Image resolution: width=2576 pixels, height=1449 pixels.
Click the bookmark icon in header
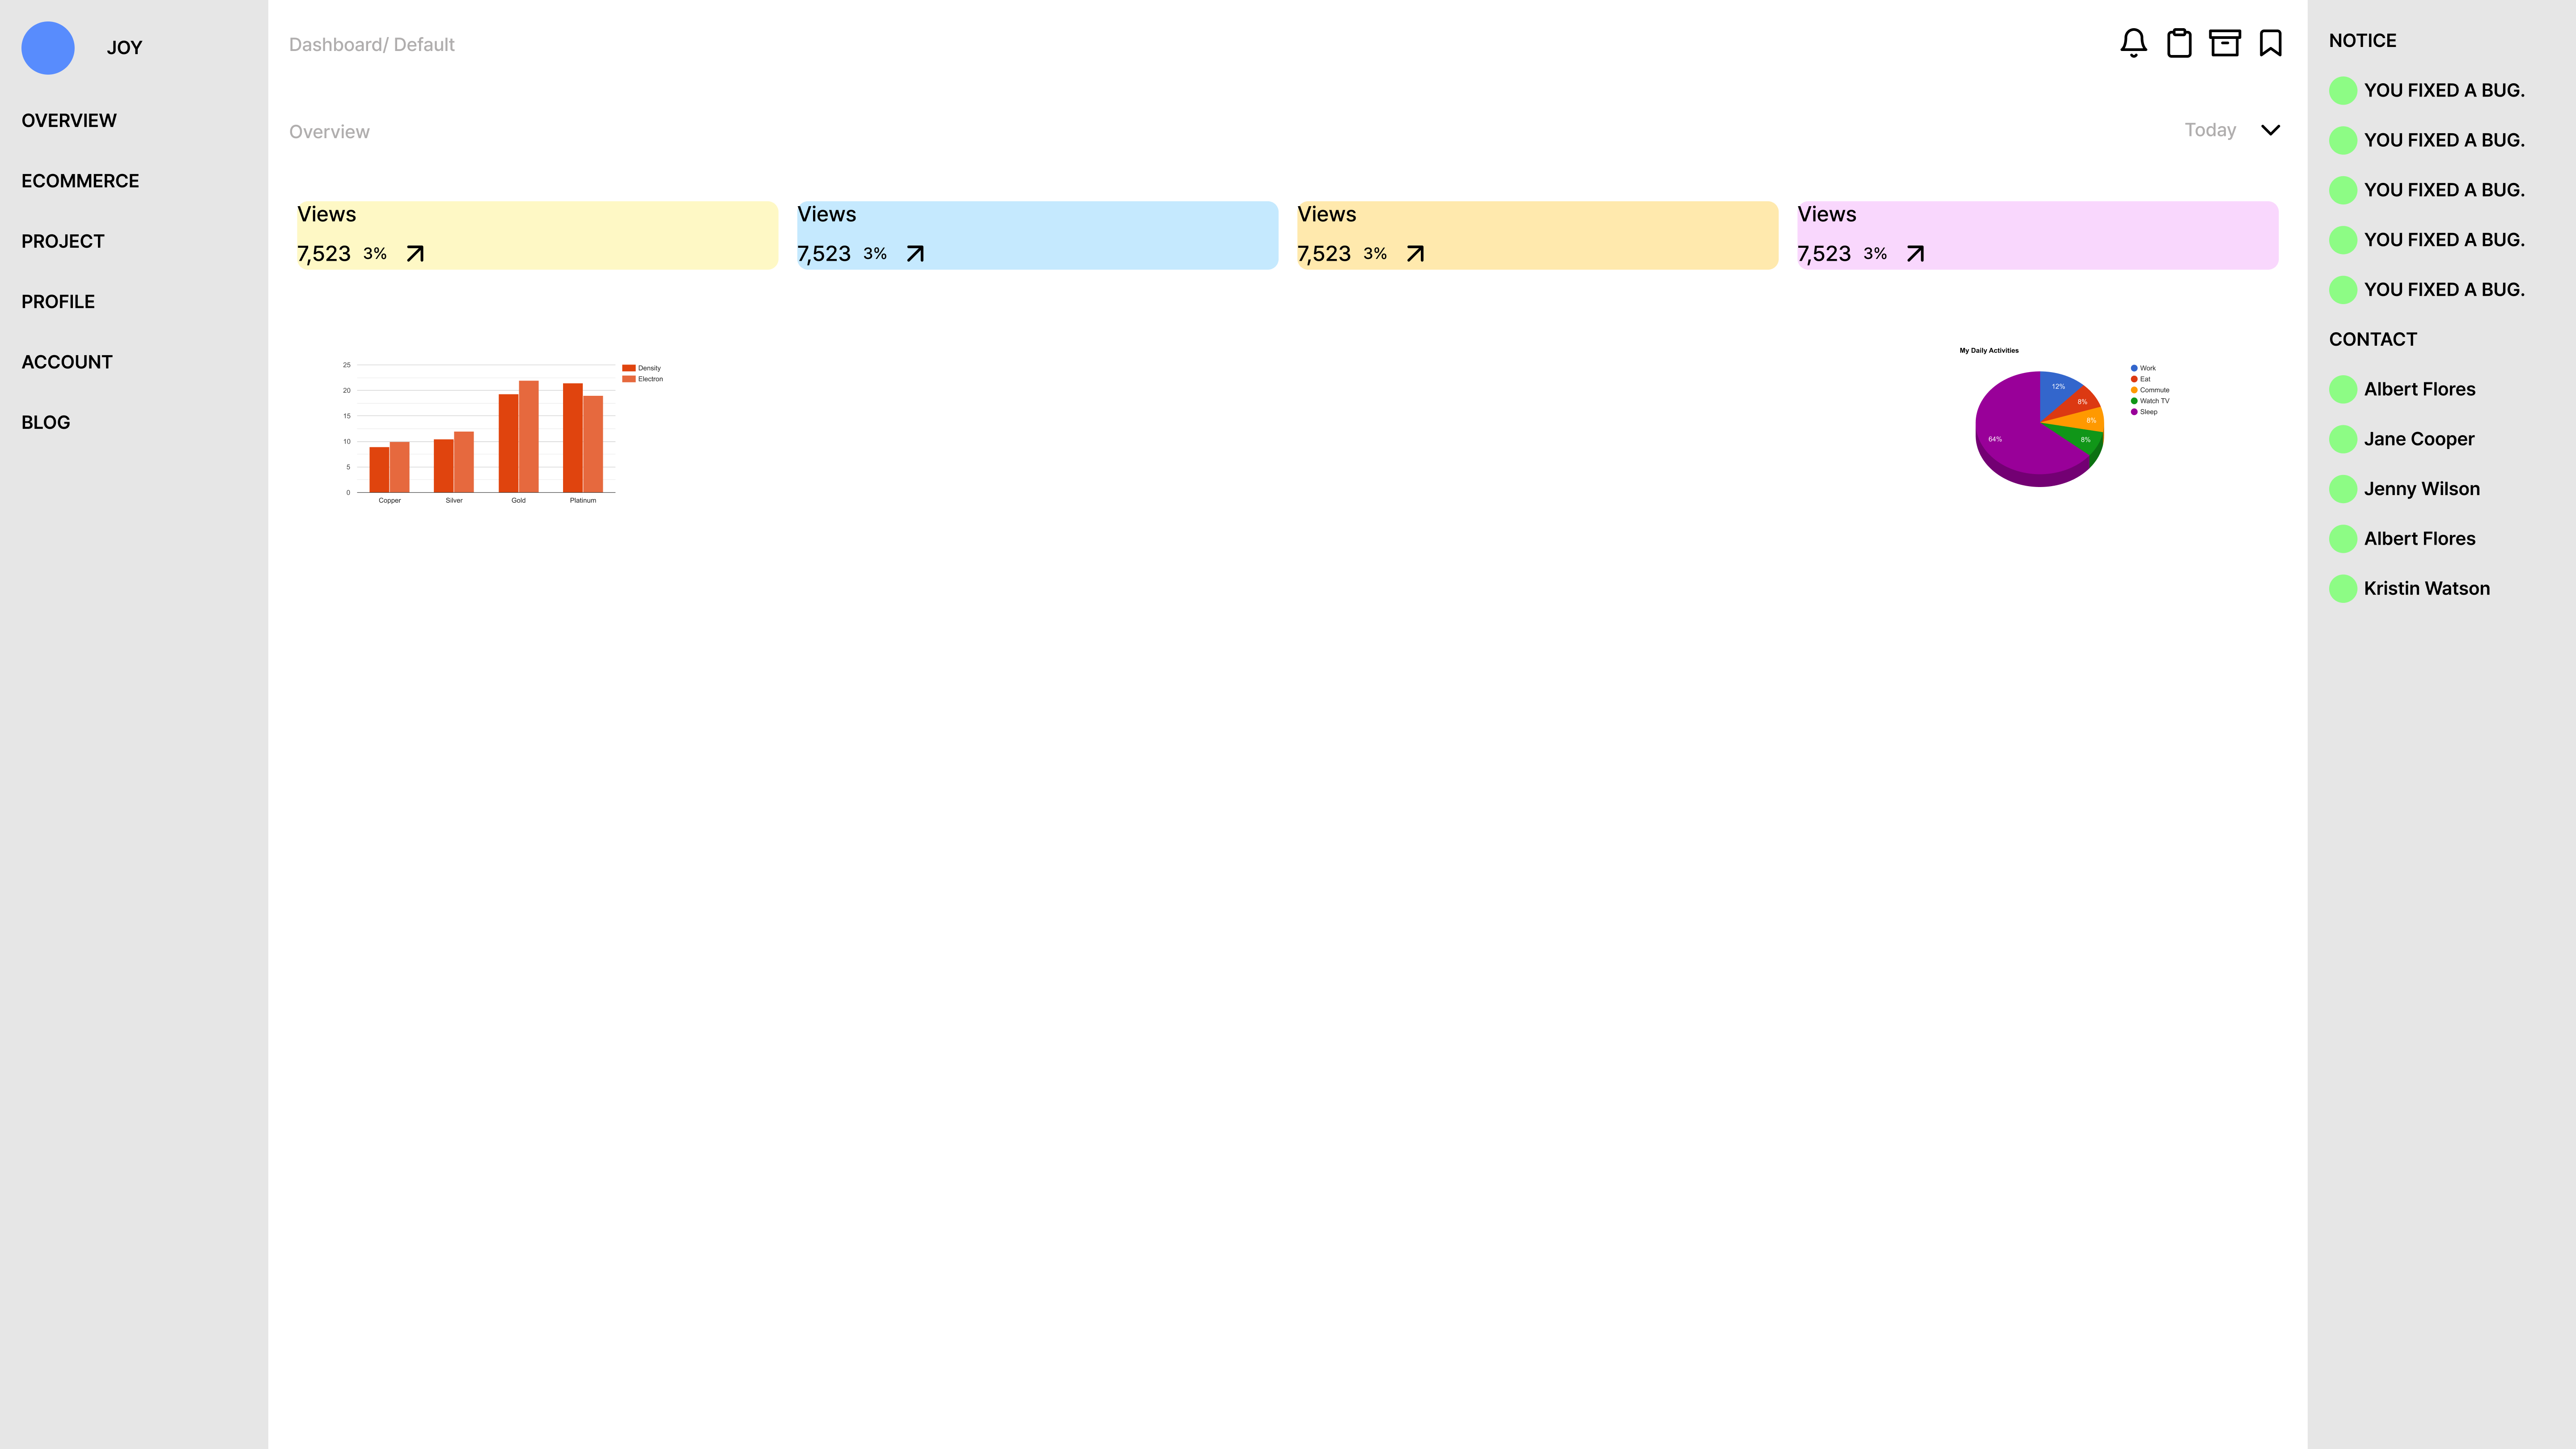coord(2270,43)
